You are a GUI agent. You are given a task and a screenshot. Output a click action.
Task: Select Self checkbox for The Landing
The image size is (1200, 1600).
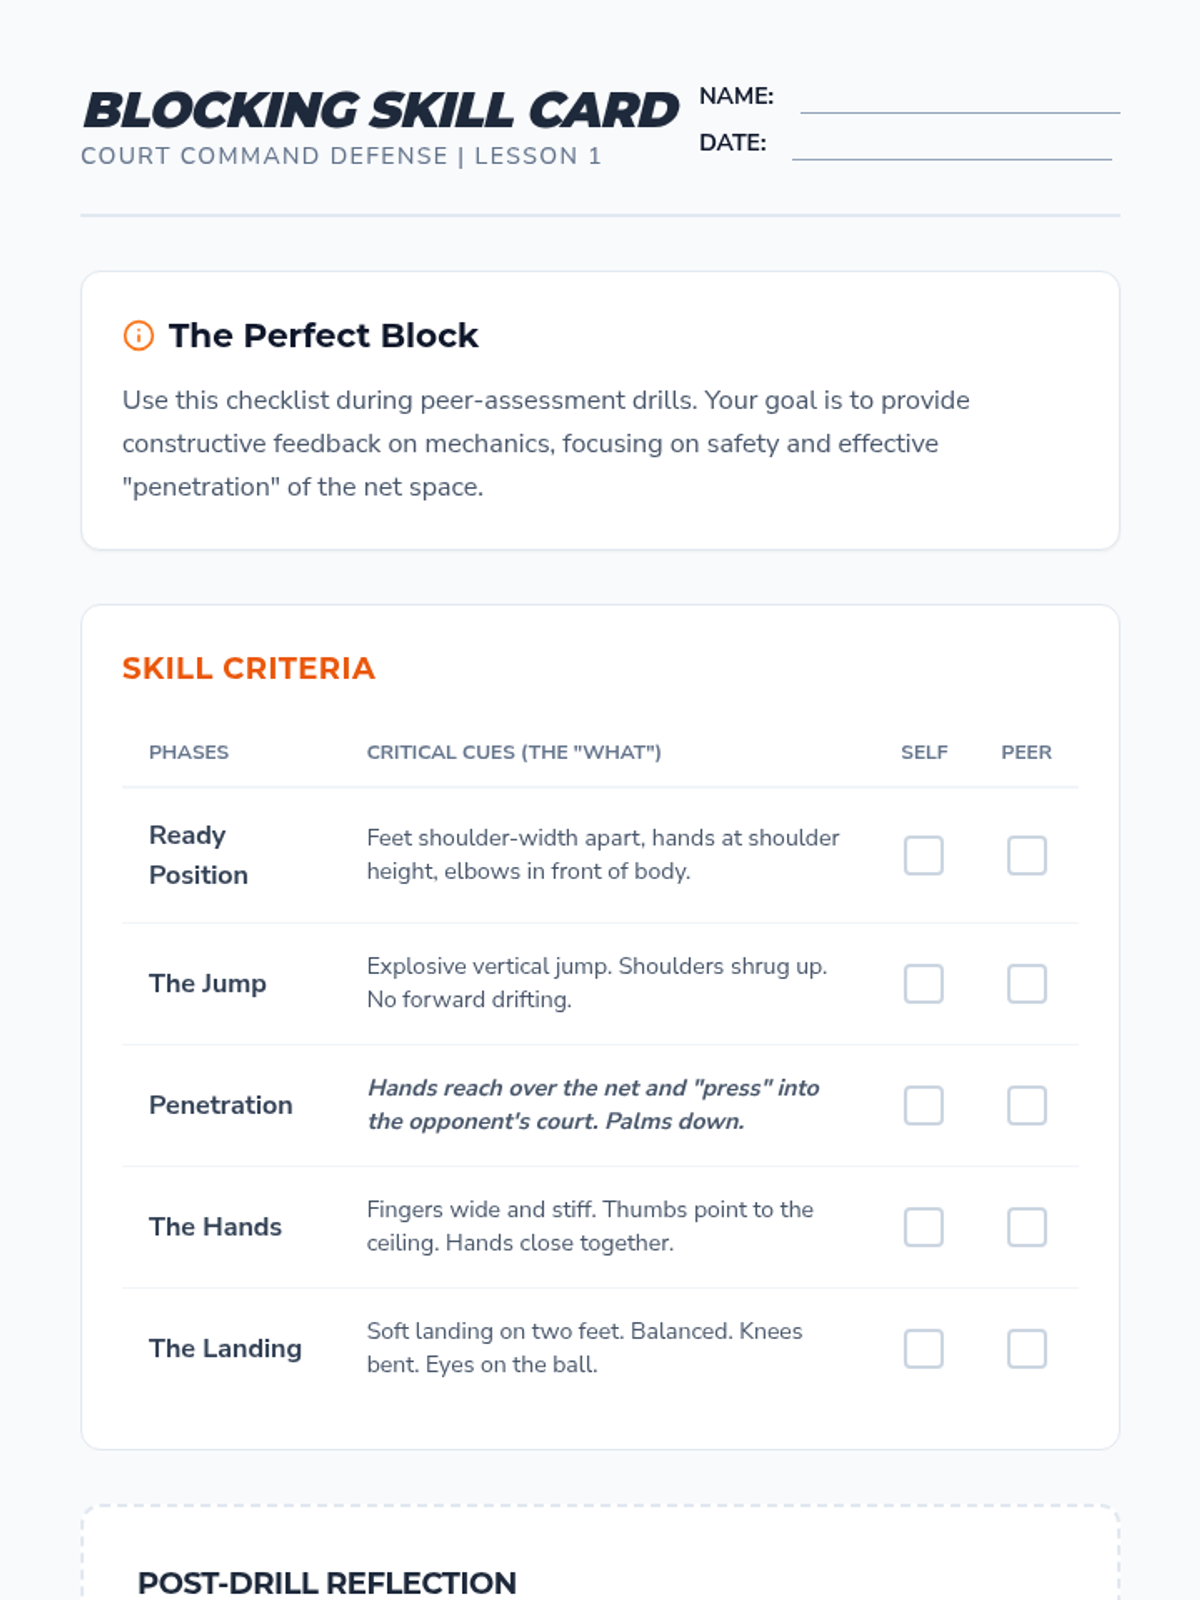pos(923,1349)
